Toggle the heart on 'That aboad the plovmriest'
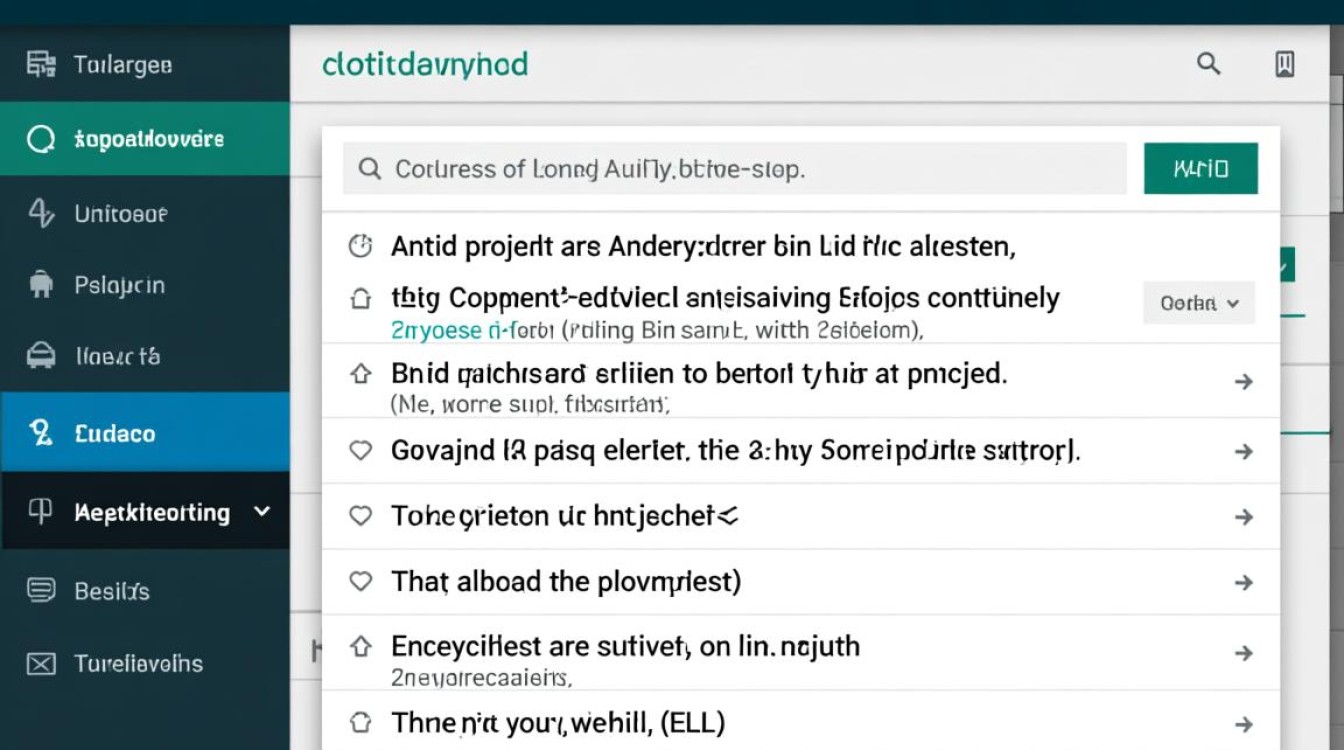Viewport: 1344px width, 750px height. point(361,581)
